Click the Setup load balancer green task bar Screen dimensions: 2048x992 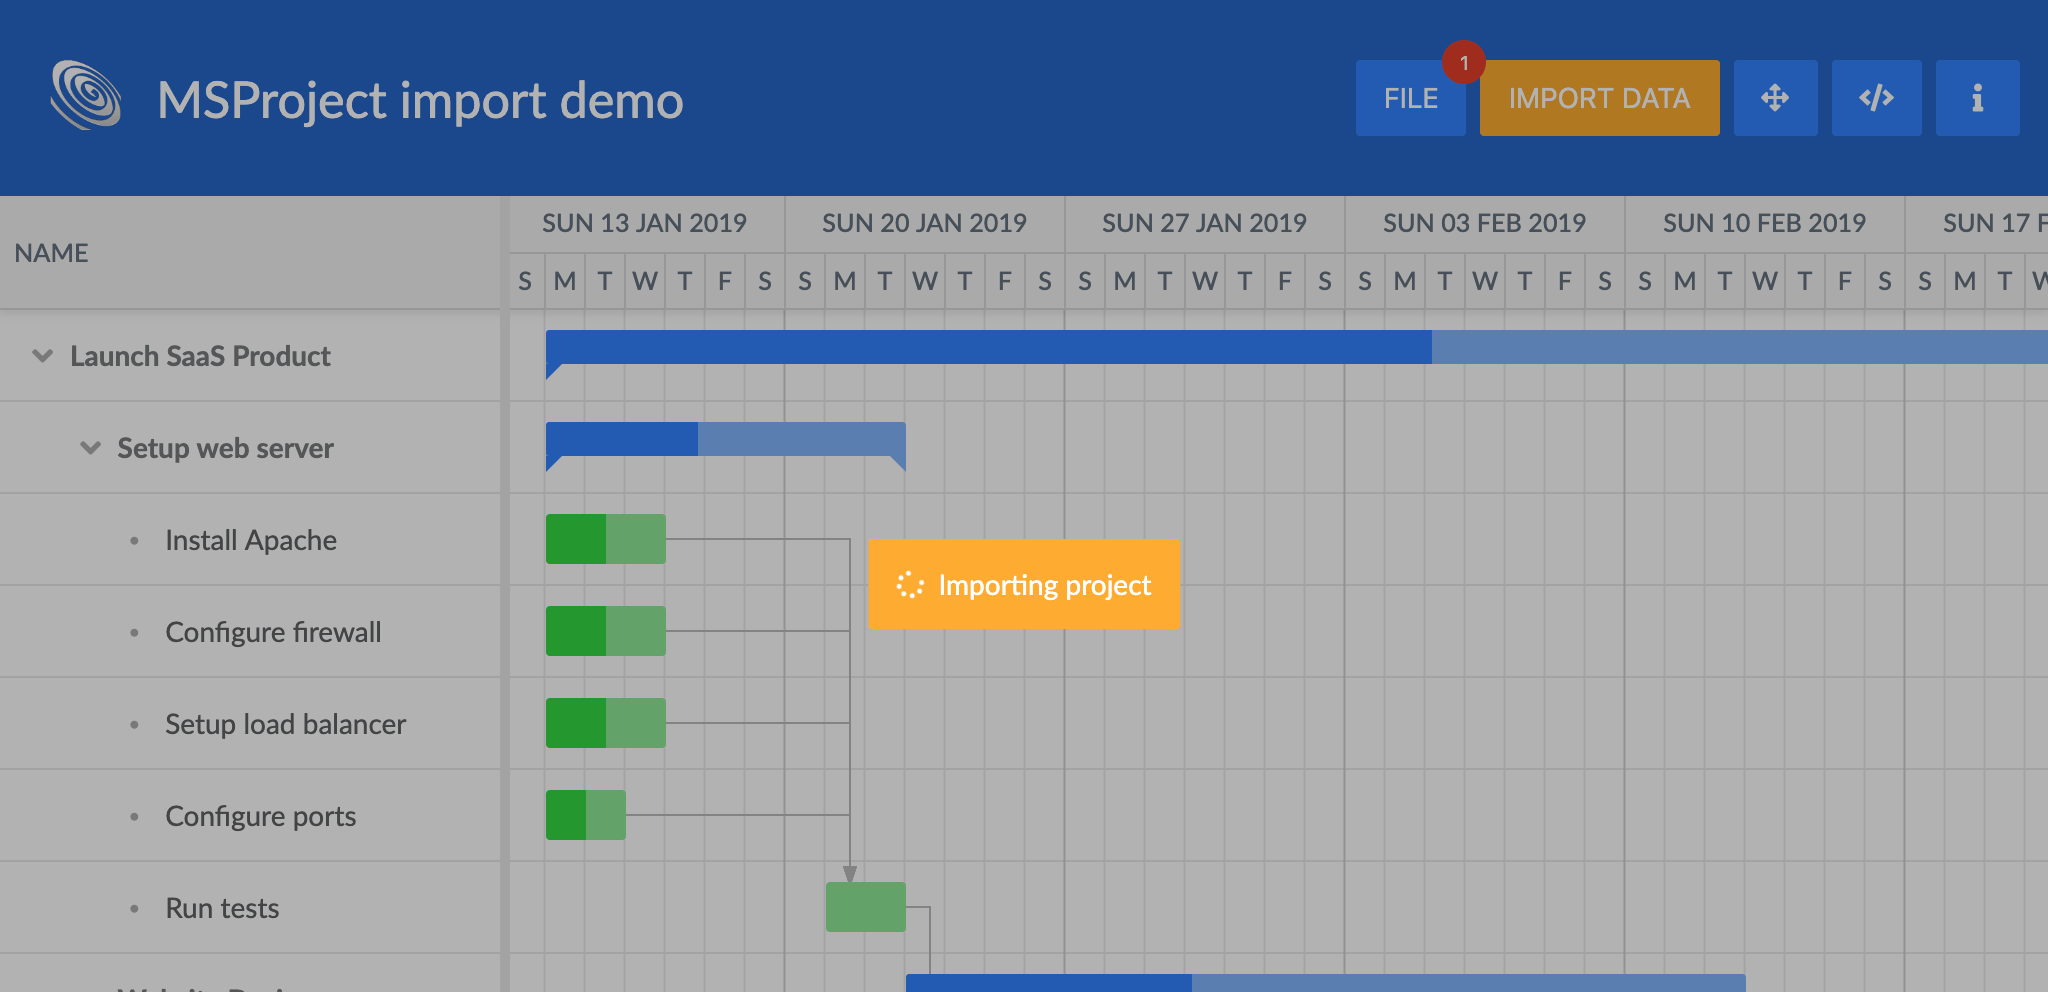[605, 723]
